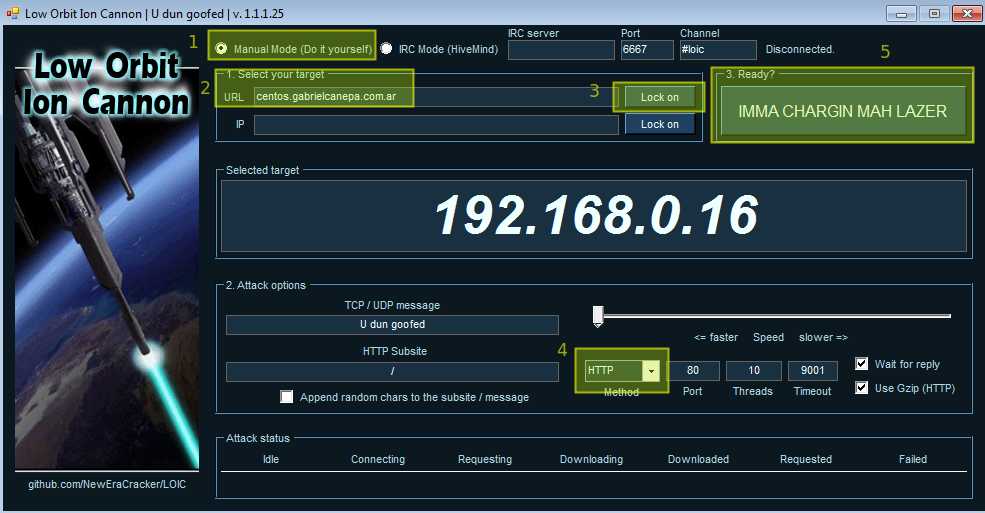Focus the IP address input field
This screenshot has width=985, height=513.
pyautogui.click(x=436, y=124)
